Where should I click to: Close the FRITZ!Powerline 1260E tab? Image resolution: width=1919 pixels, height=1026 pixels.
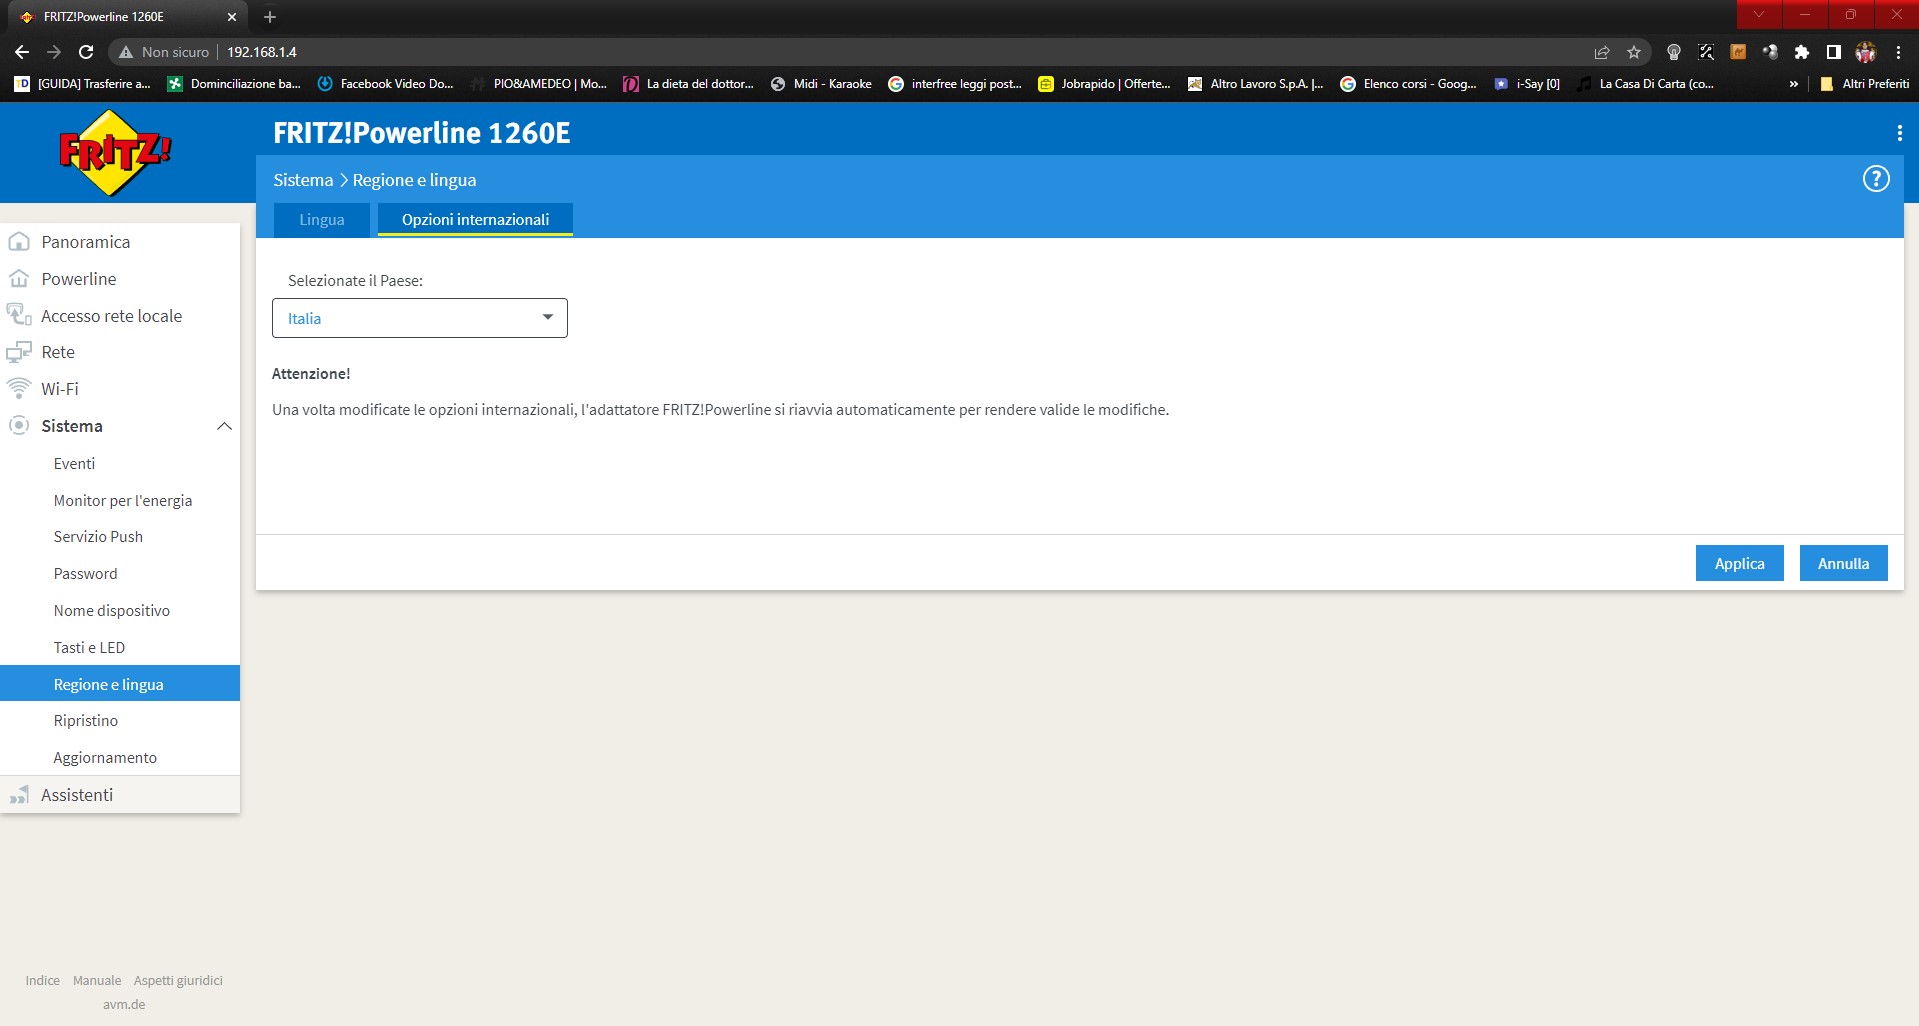pos(232,17)
